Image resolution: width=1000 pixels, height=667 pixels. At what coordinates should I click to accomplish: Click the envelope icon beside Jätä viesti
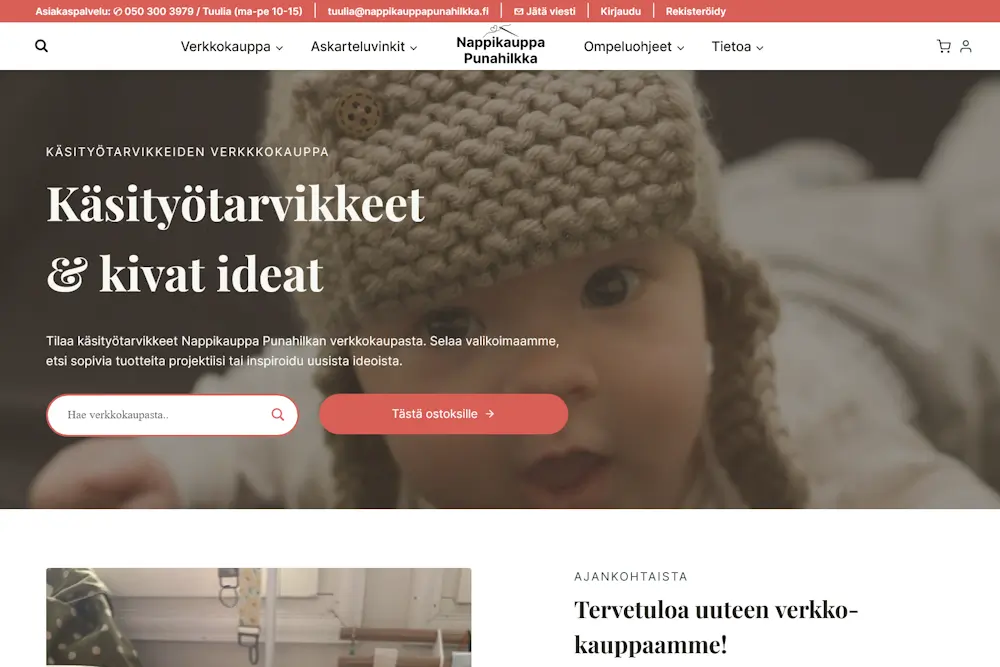[x=518, y=11]
